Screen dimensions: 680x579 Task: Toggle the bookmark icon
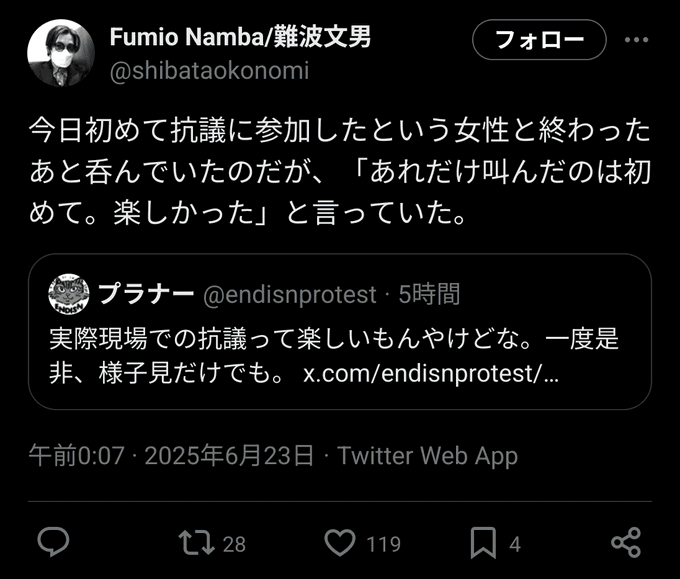coord(483,543)
